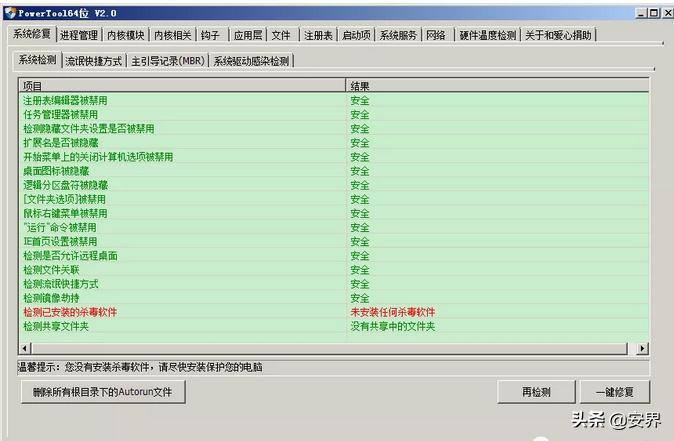This screenshot has height=441, width=674.
Task: Open the 系统驱动感染检测 sub-tab
Action: click(251, 61)
